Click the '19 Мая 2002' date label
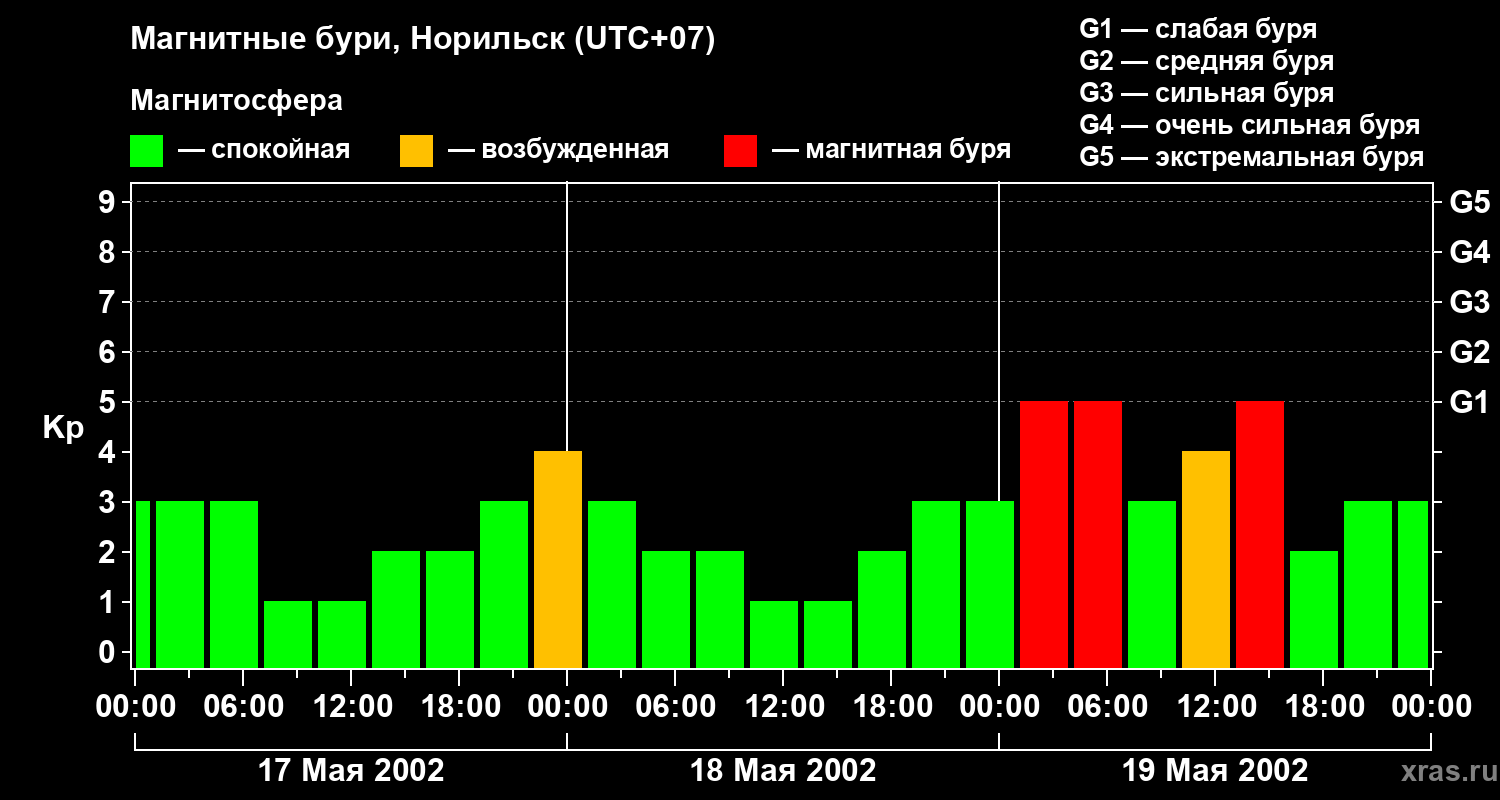The width and height of the screenshot is (1500, 800). coord(1215,771)
